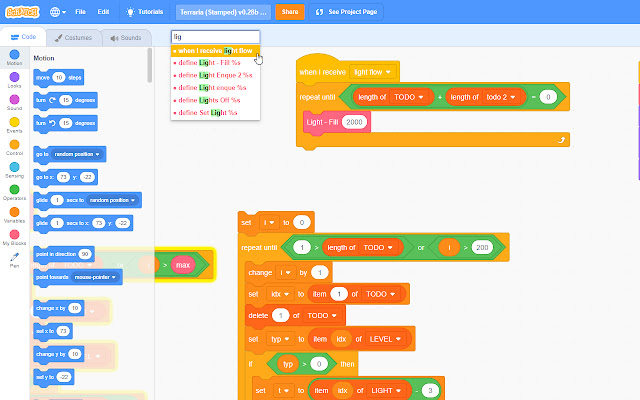640x400 pixels.
Task: Click the 'when I receive' hat block
Action: 348,70
